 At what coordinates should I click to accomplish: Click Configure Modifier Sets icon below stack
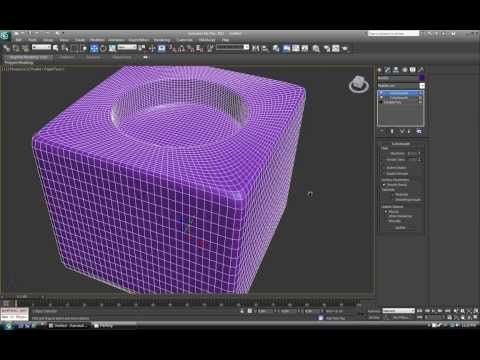(x=419, y=131)
